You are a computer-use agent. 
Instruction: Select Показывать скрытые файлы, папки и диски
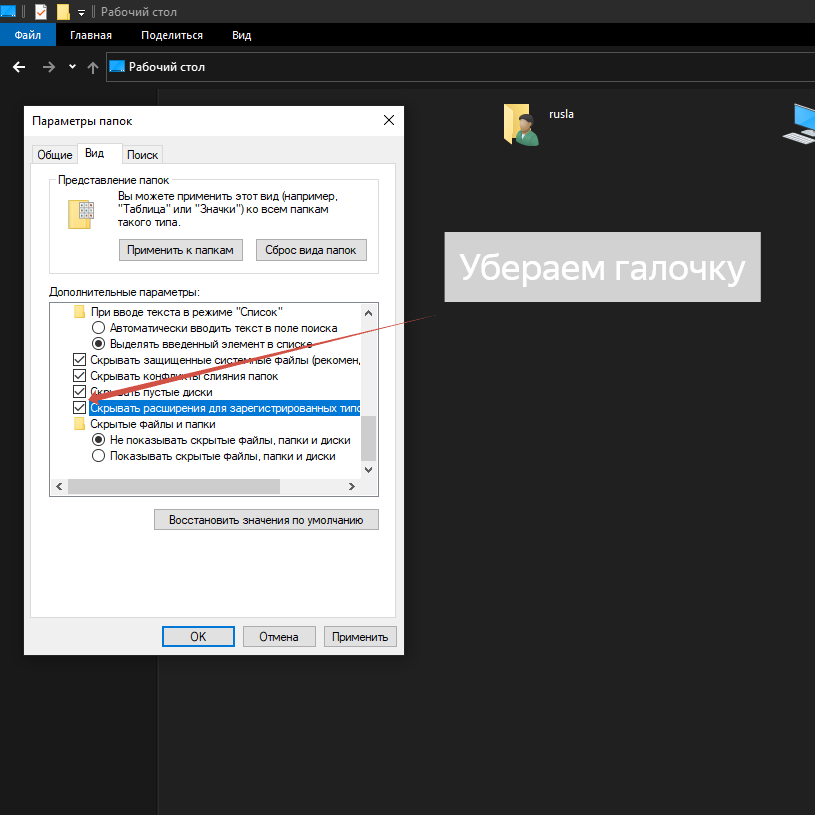pos(213,456)
